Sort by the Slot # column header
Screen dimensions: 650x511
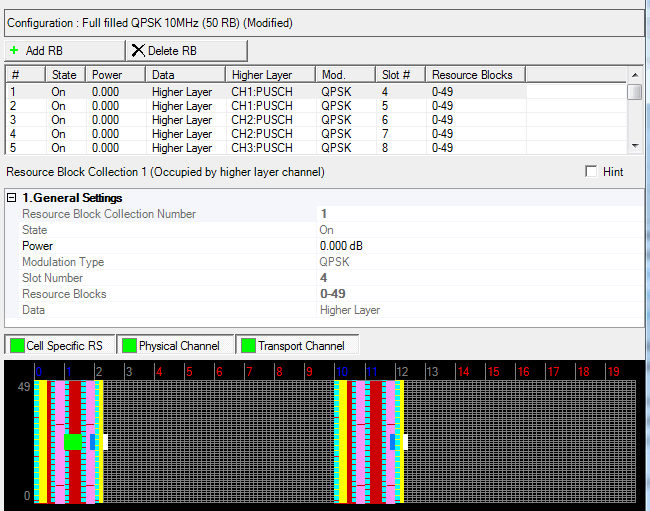402,75
